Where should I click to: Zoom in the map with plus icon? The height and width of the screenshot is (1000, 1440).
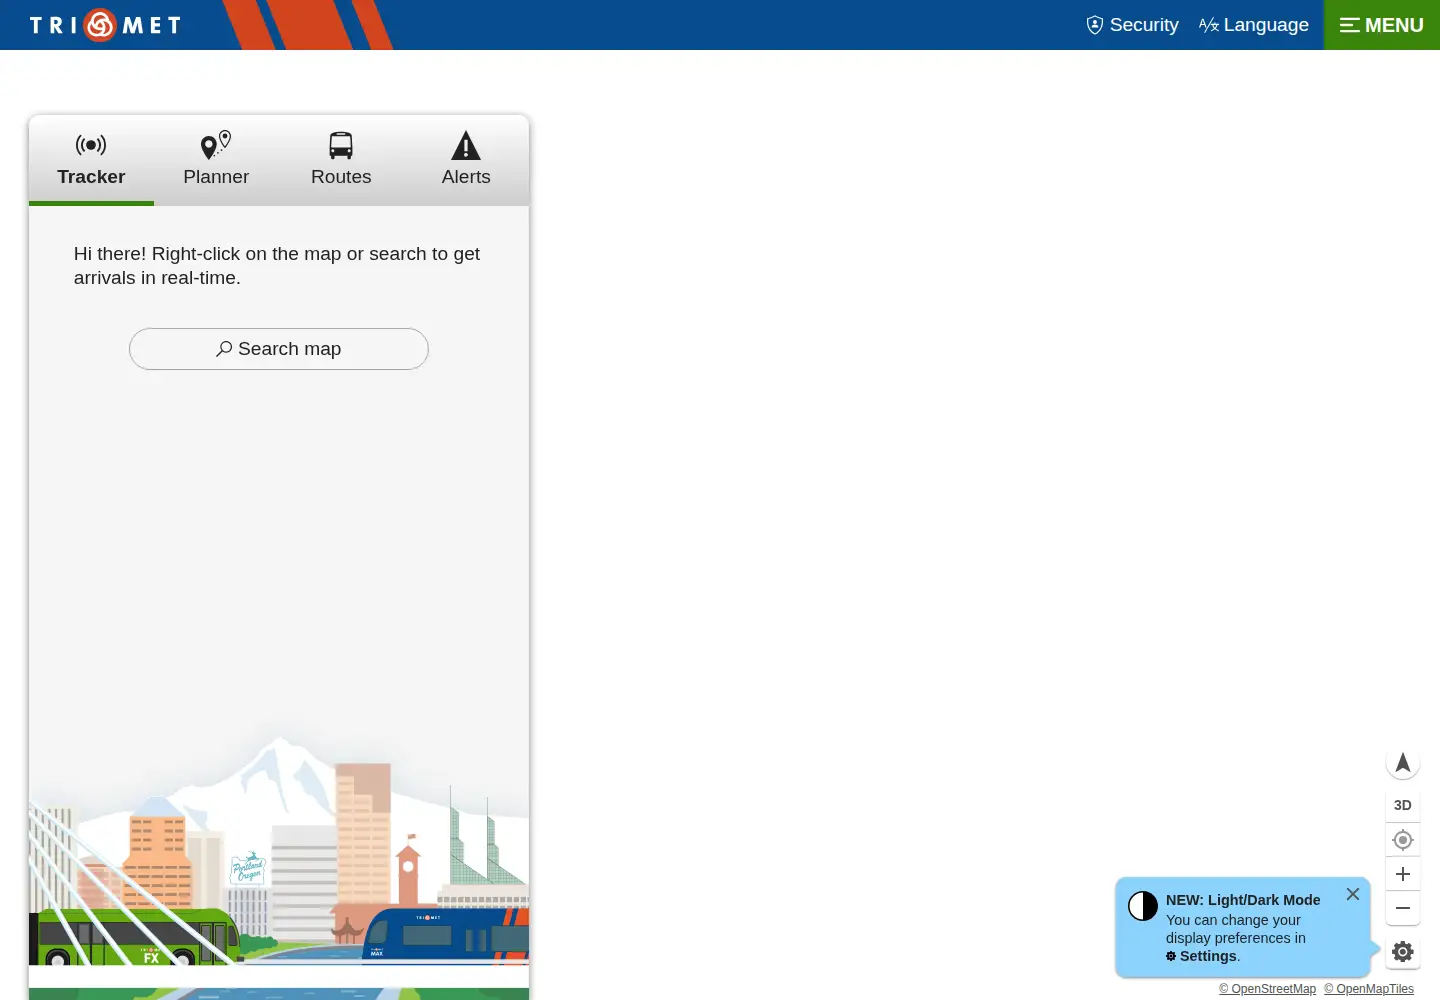1403,874
